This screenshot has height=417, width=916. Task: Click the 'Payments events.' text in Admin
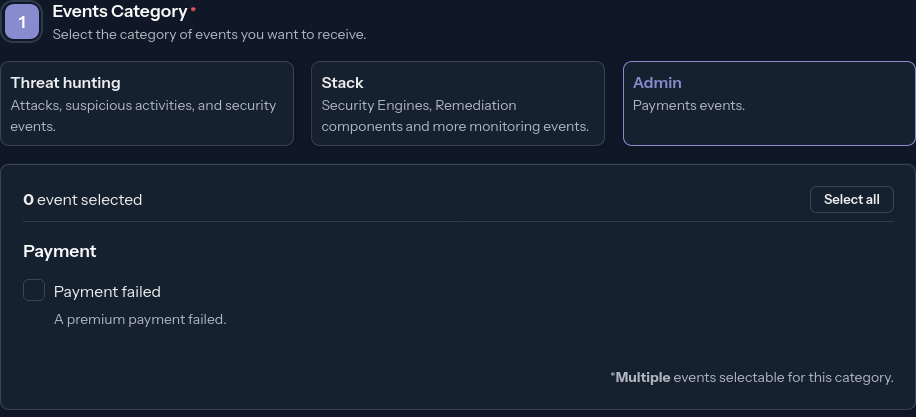point(689,105)
